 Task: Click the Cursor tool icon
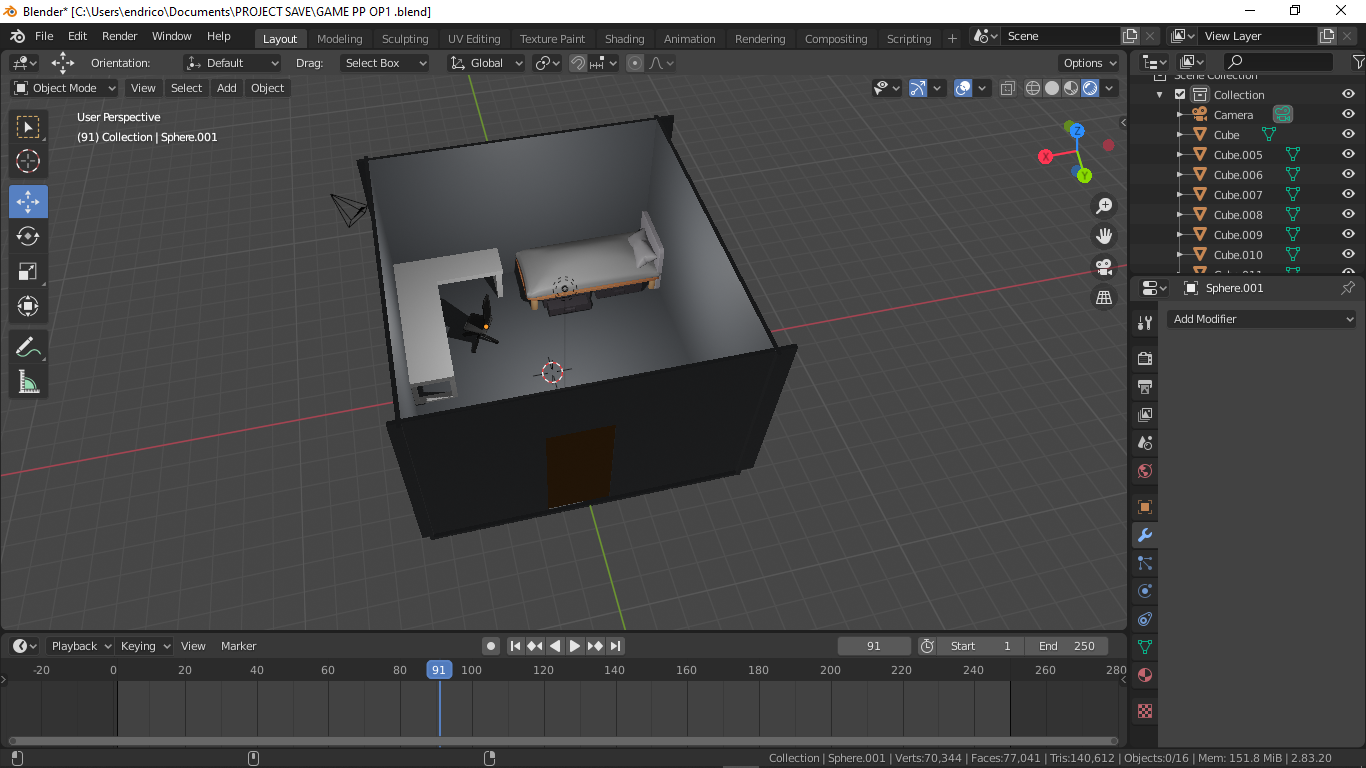coord(28,161)
